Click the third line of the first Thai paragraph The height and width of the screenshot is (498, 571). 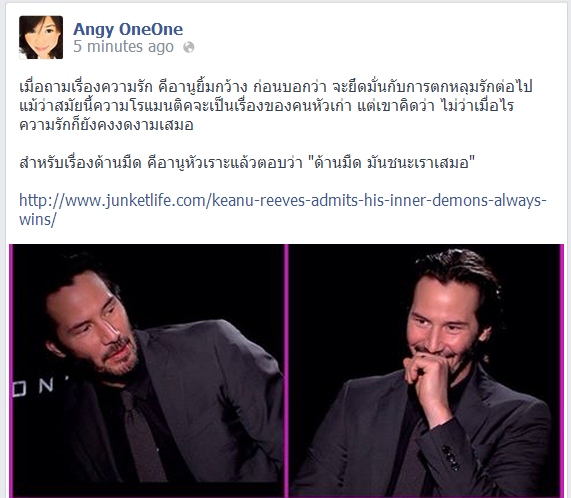point(106,125)
